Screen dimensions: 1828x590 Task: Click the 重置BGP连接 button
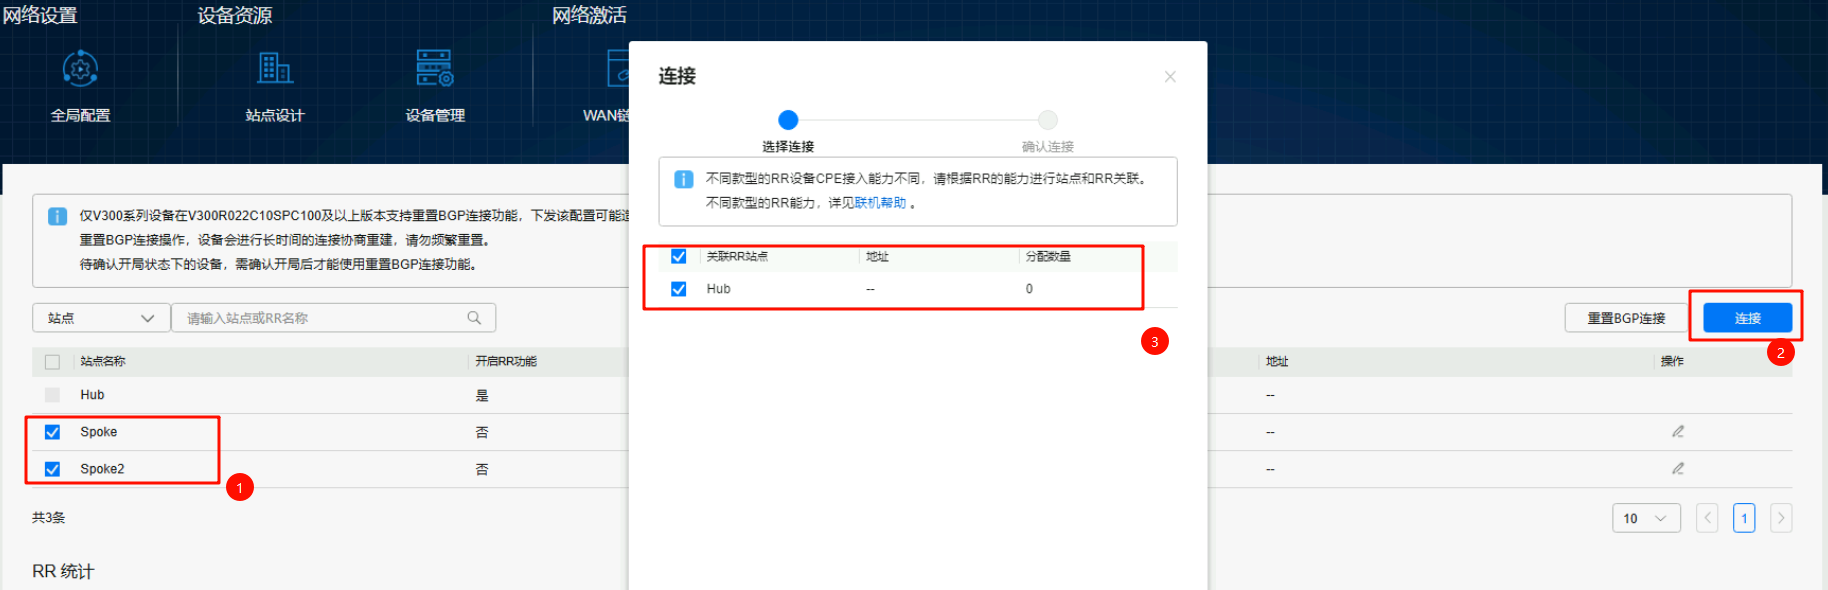point(1626,318)
